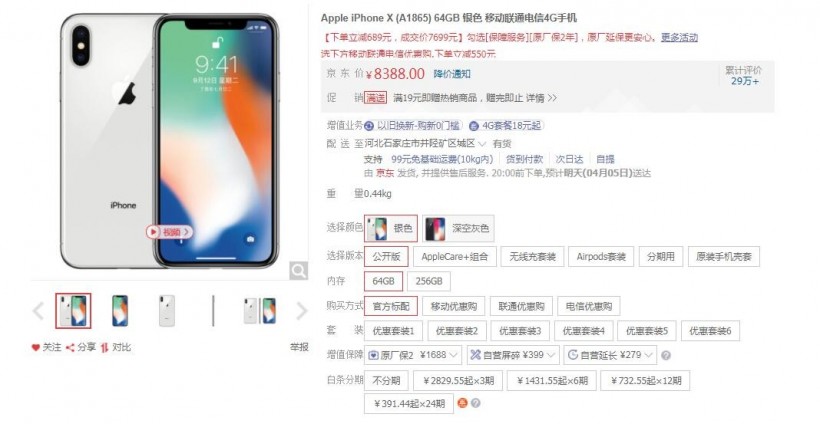Select the 深空灰色 color option
This screenshot has height=424, width=820.
point(459,228)
